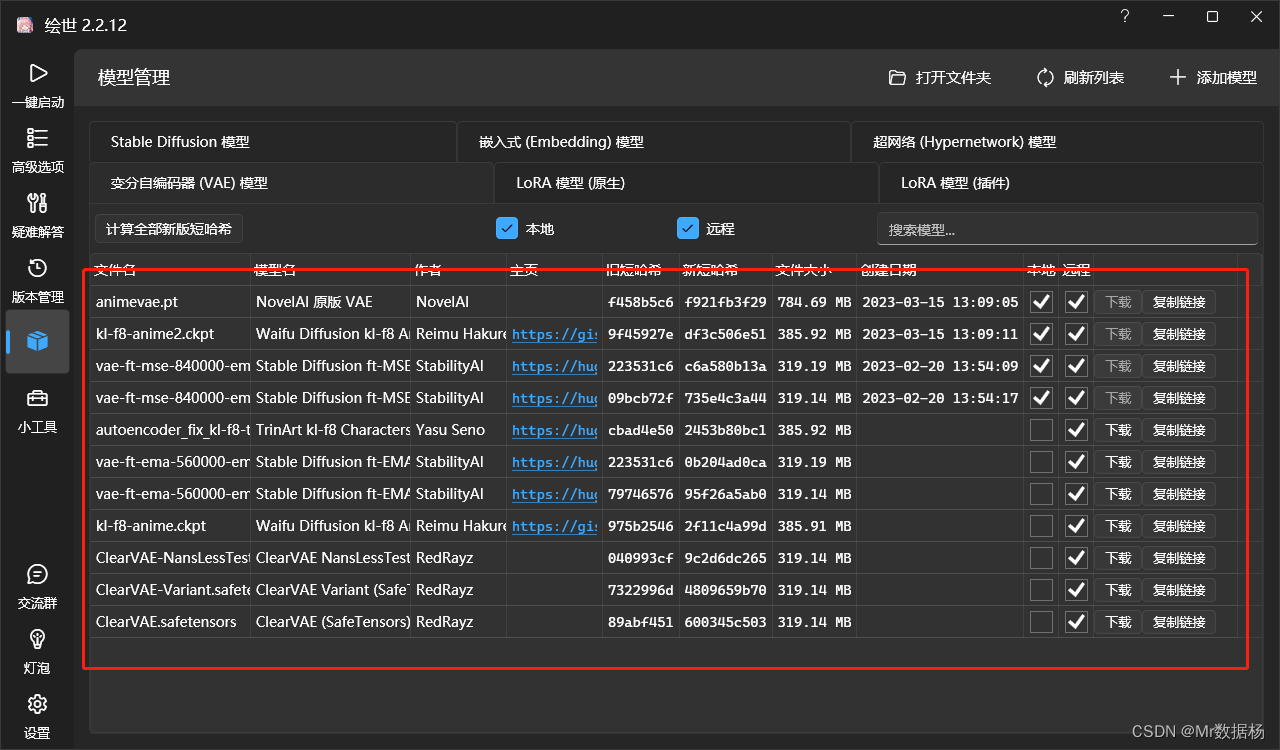Open 高级选项 advanced options in sidebar
The height and width of the screenshot is (750, 1280).
pos(37,150)
